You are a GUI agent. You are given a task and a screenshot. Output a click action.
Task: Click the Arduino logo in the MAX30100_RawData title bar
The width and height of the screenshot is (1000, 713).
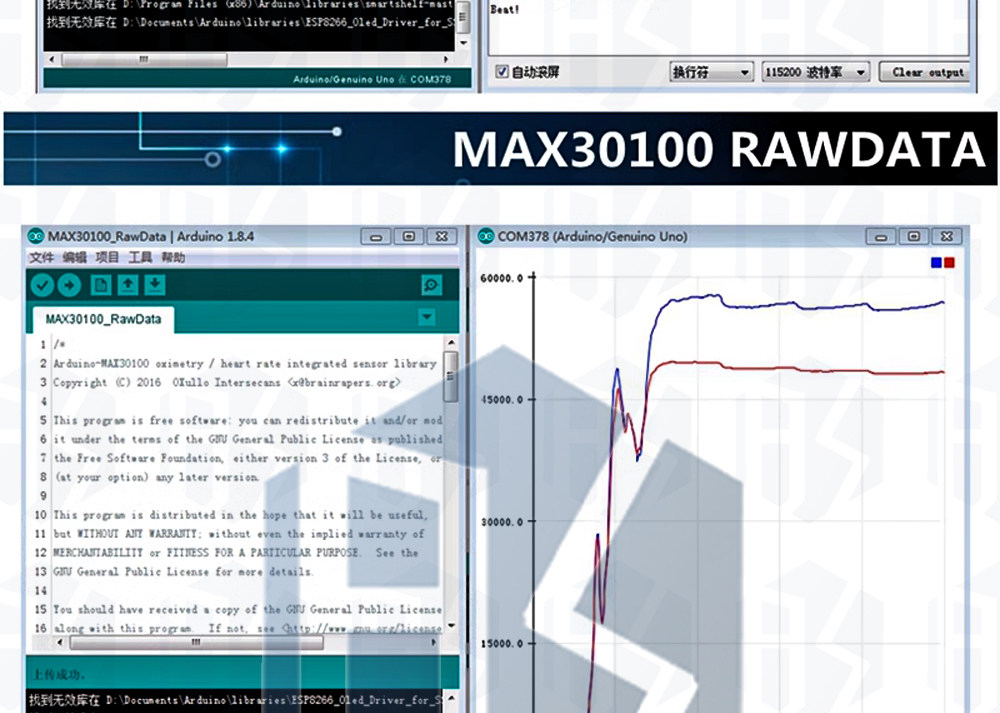[x=36, y=237]
